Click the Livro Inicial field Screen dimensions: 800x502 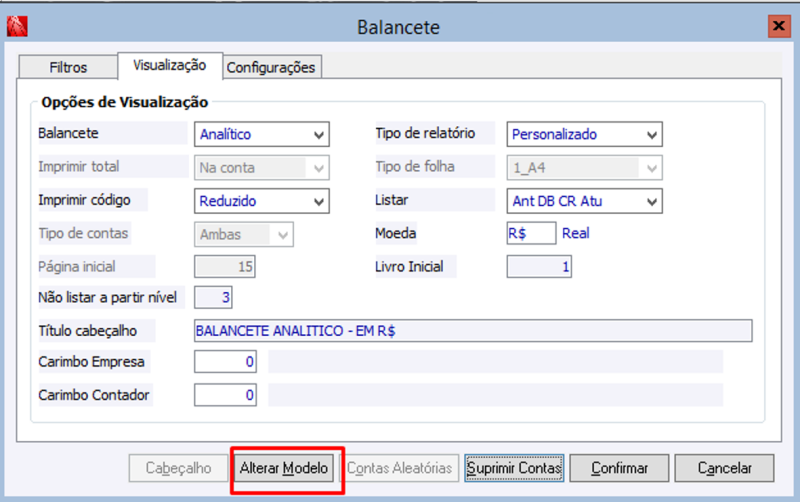coord(539,266)
